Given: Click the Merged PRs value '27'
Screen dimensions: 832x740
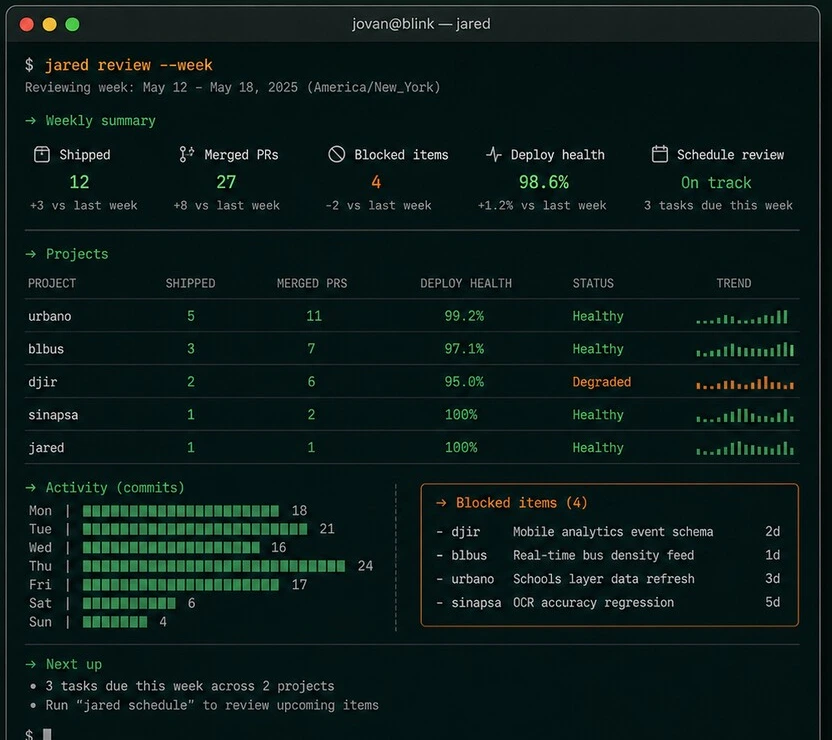Looking at the screenshot, I should 226,182.
